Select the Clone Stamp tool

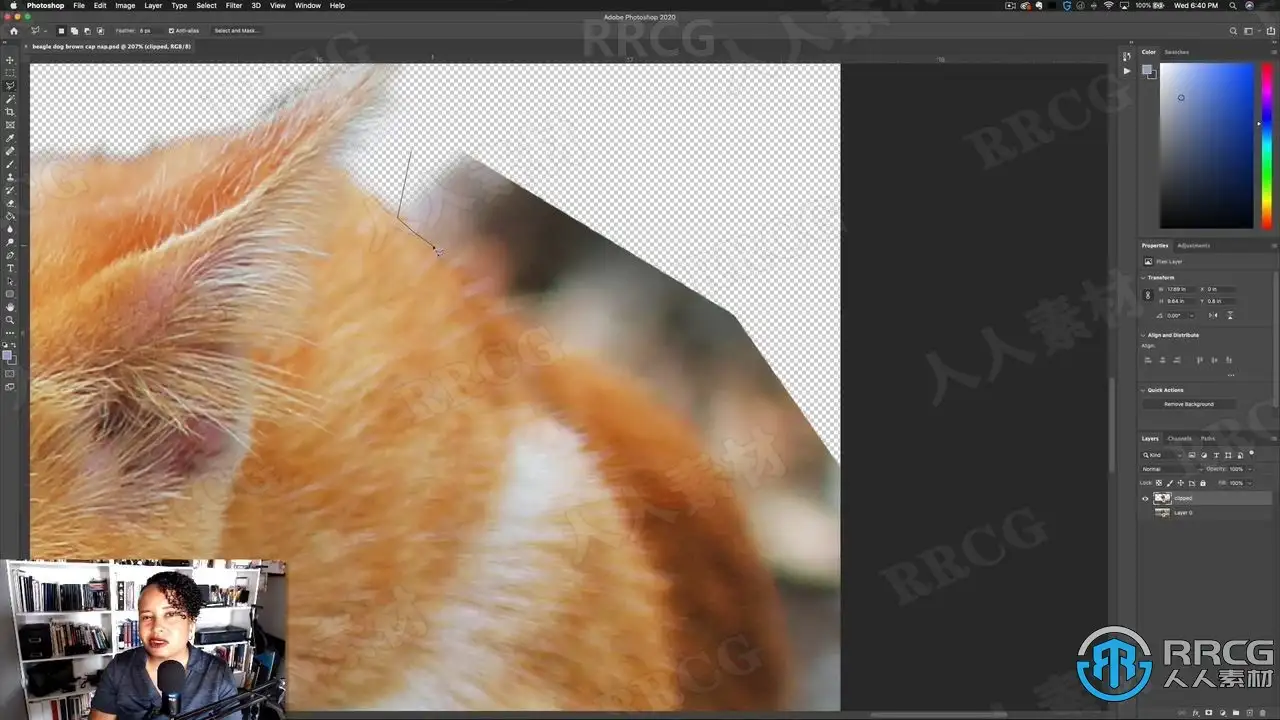(10, 177)
